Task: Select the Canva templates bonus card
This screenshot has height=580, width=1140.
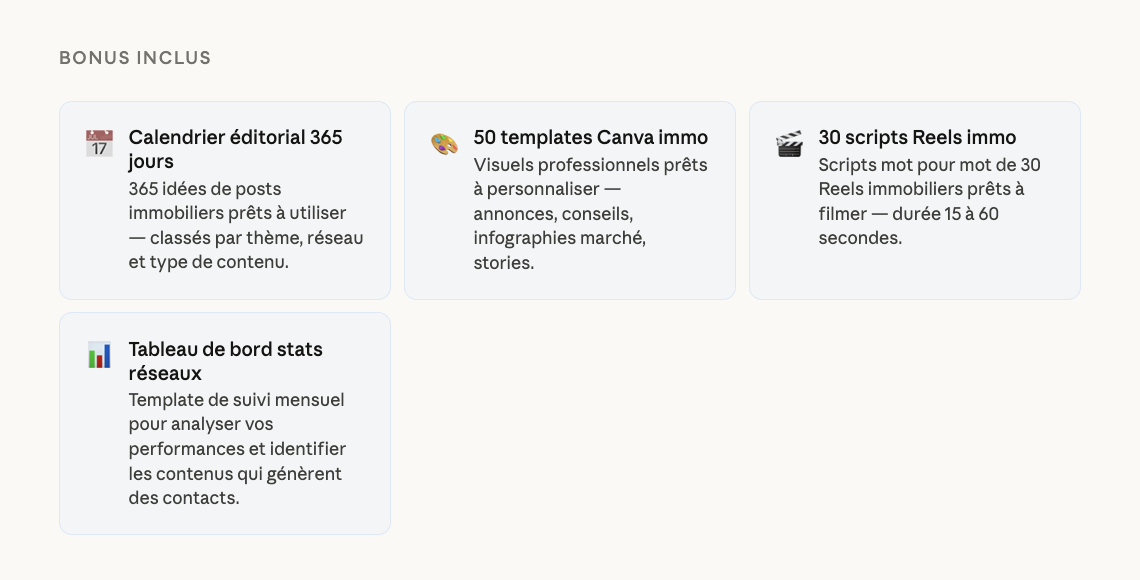Action: (570, 285)
